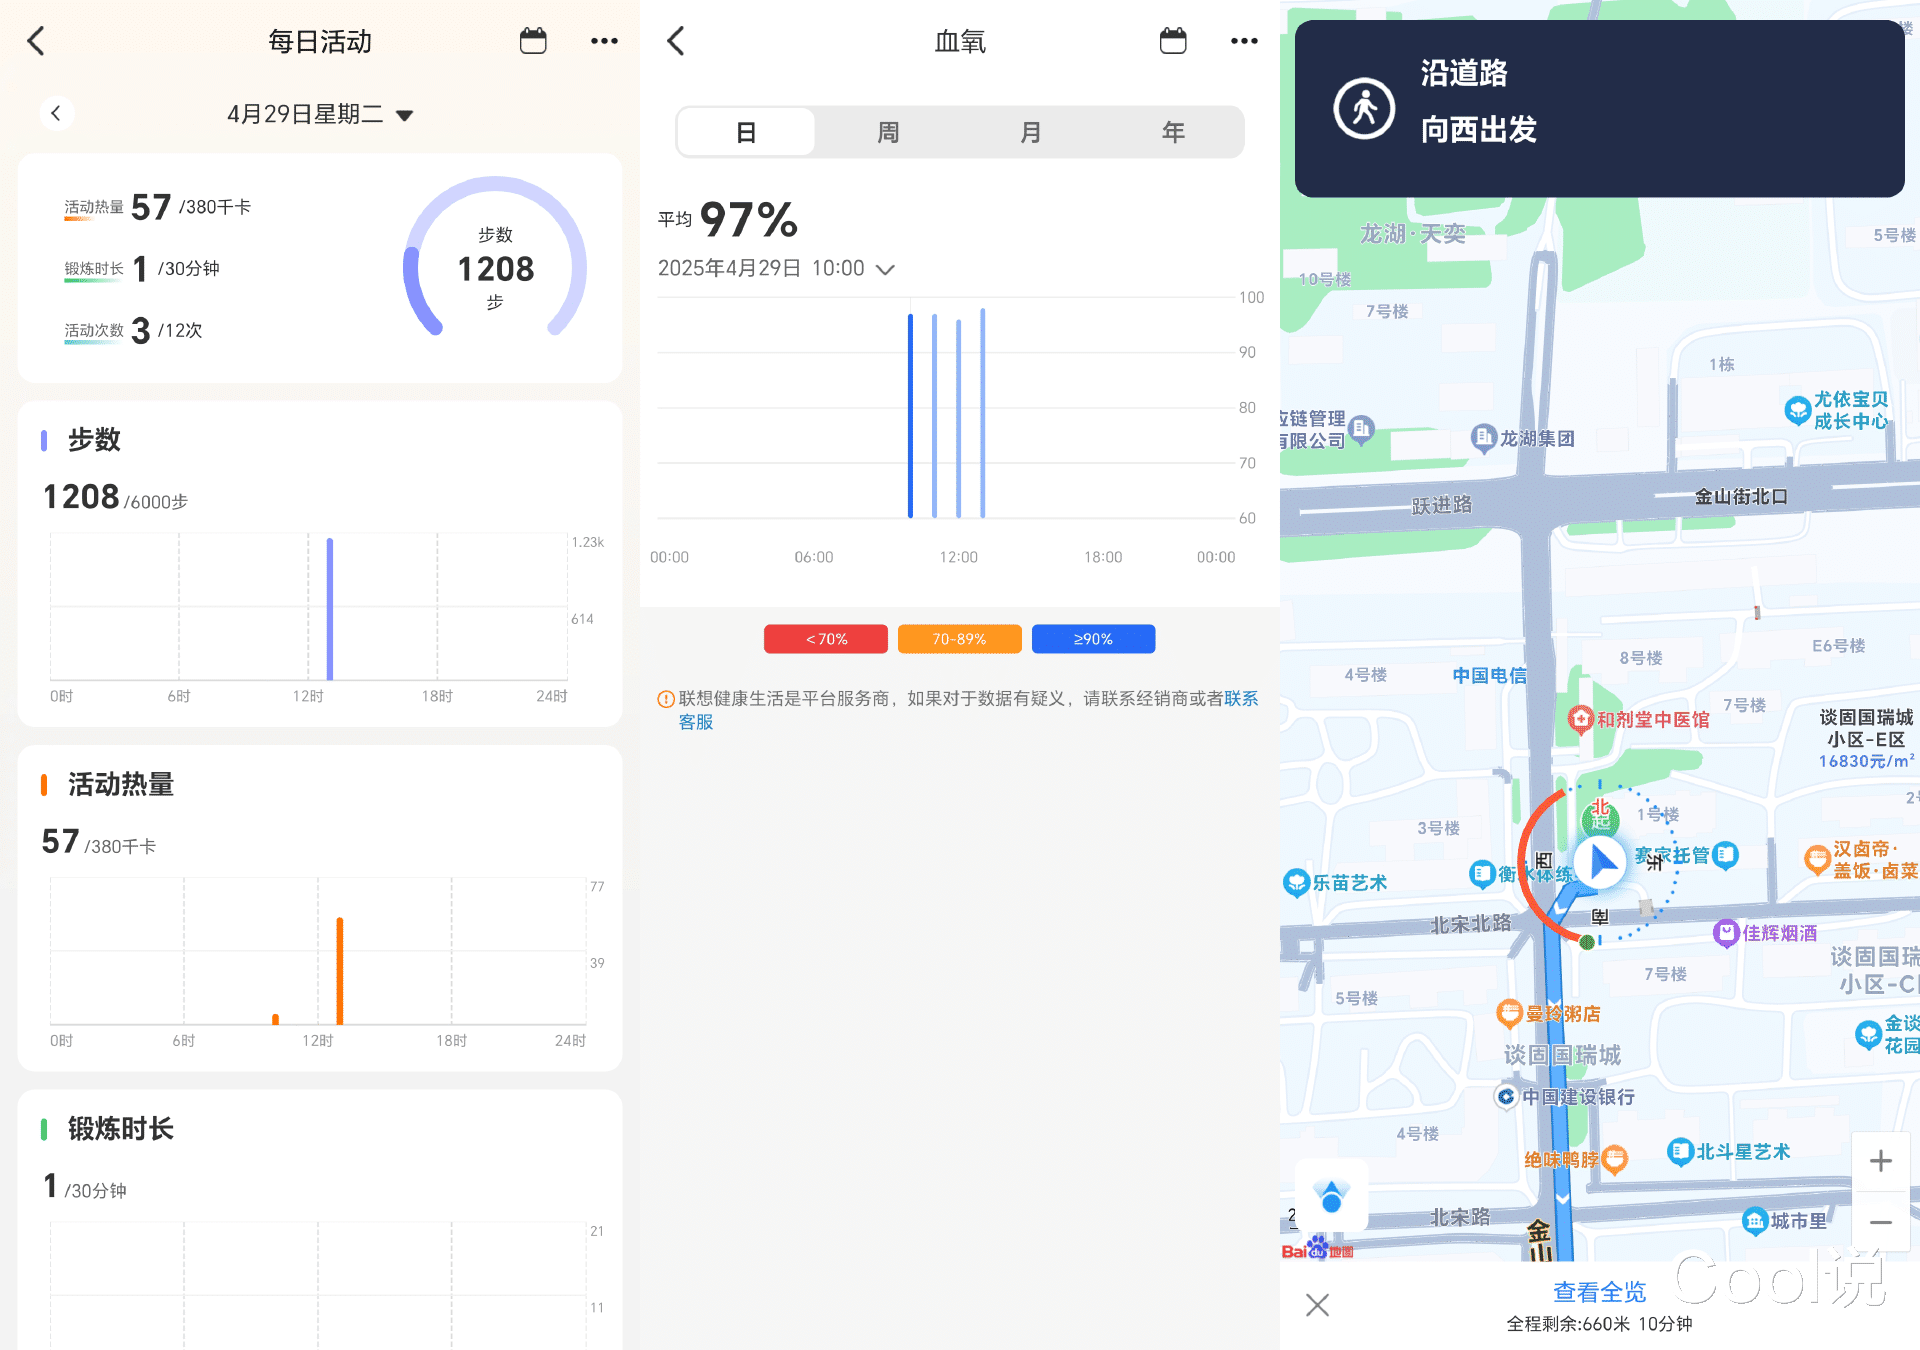
Task: Tap the 佳辉烟酒 shop marker
Action: coord(1726,933)
